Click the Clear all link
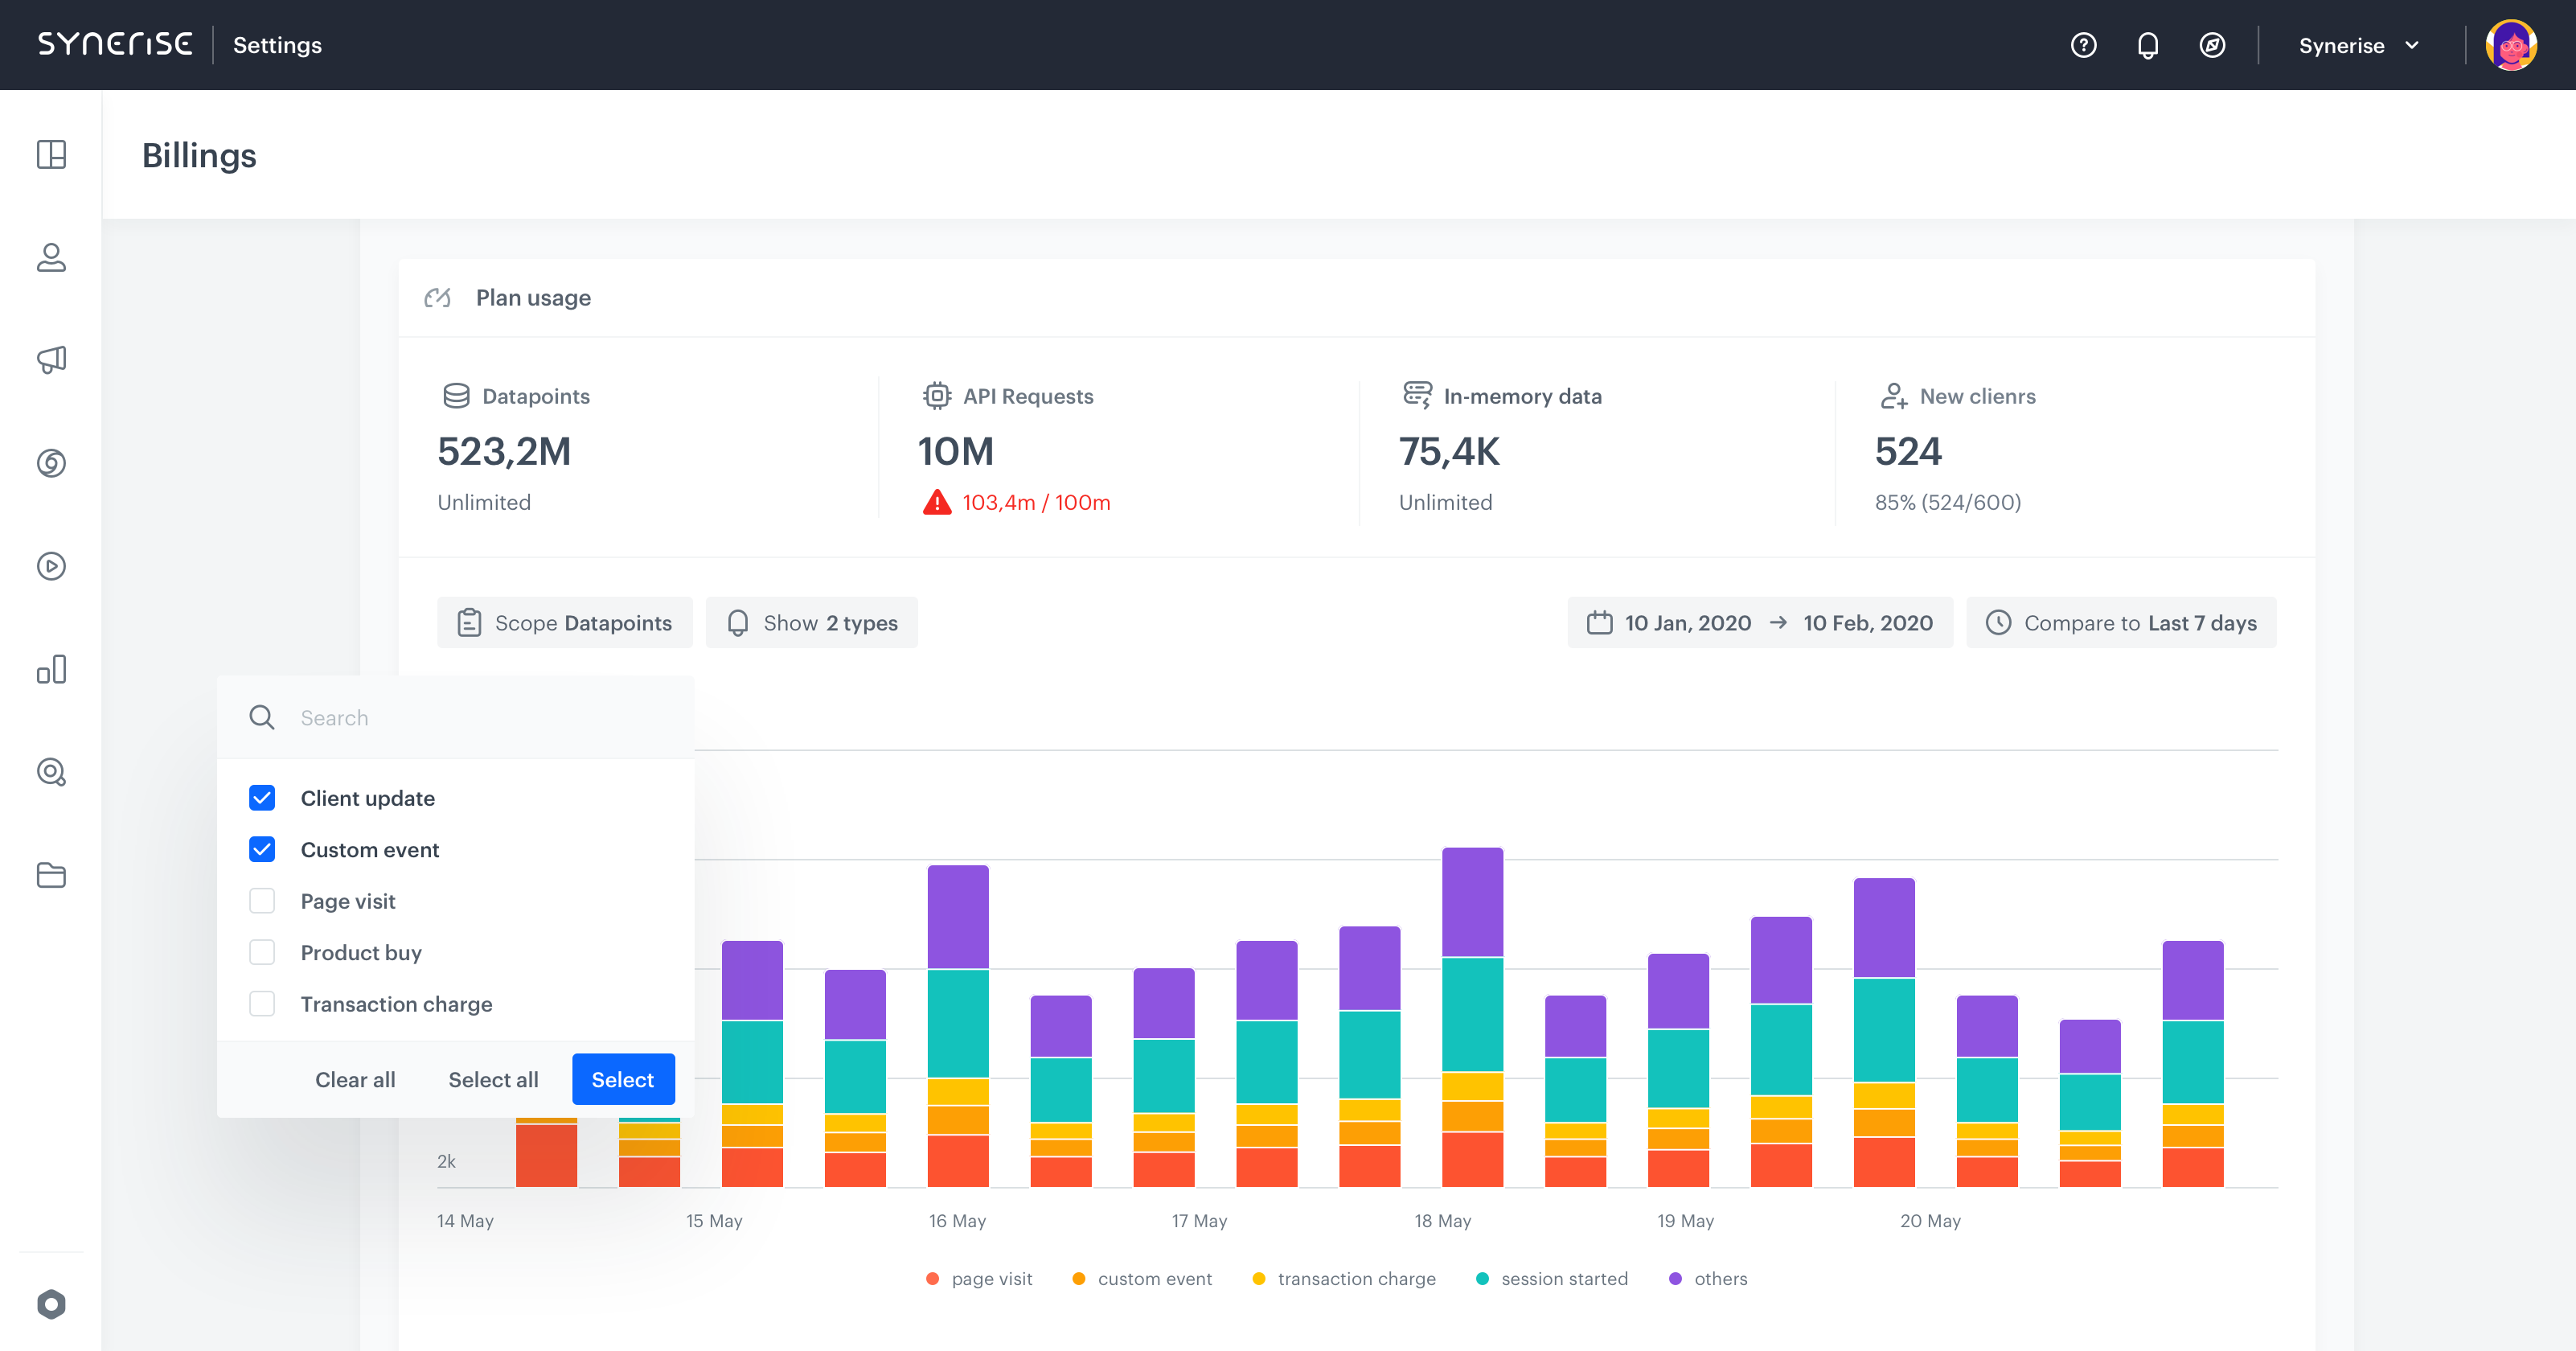The width and height of the screenshot is (2576, 1351). (355, 1080)
